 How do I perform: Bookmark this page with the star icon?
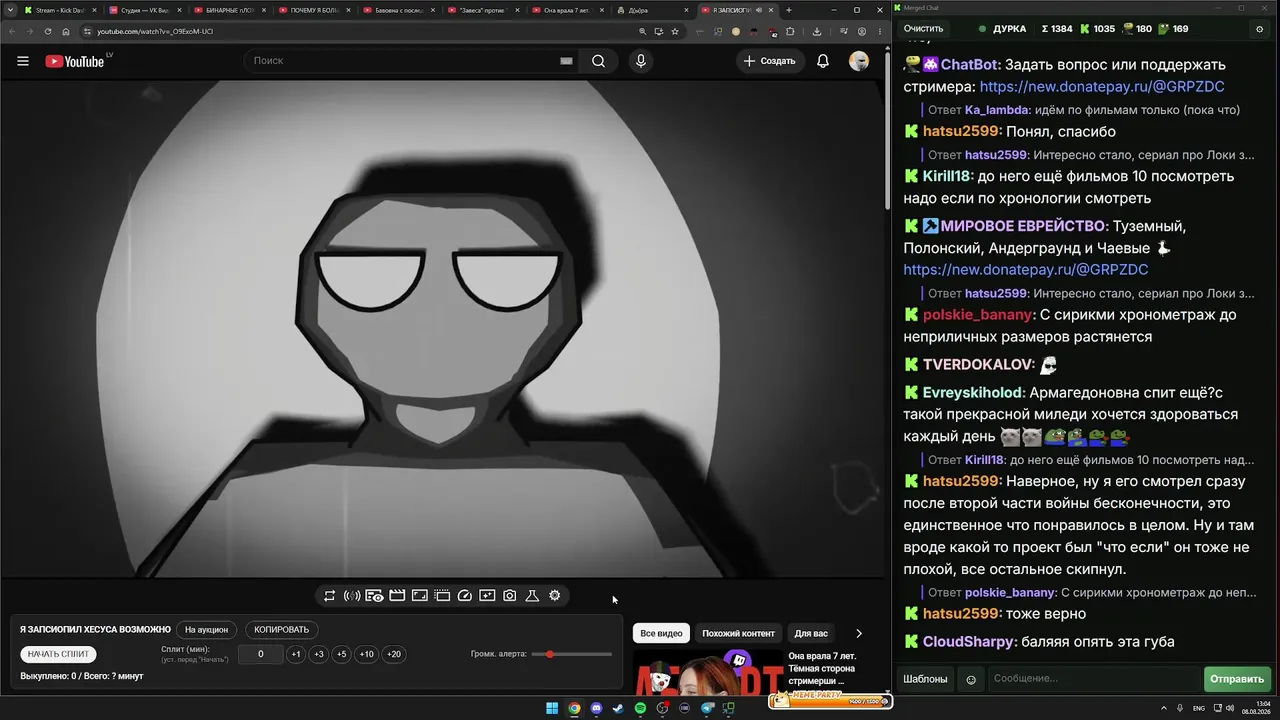pyautogui.click(x=677, y=31)
